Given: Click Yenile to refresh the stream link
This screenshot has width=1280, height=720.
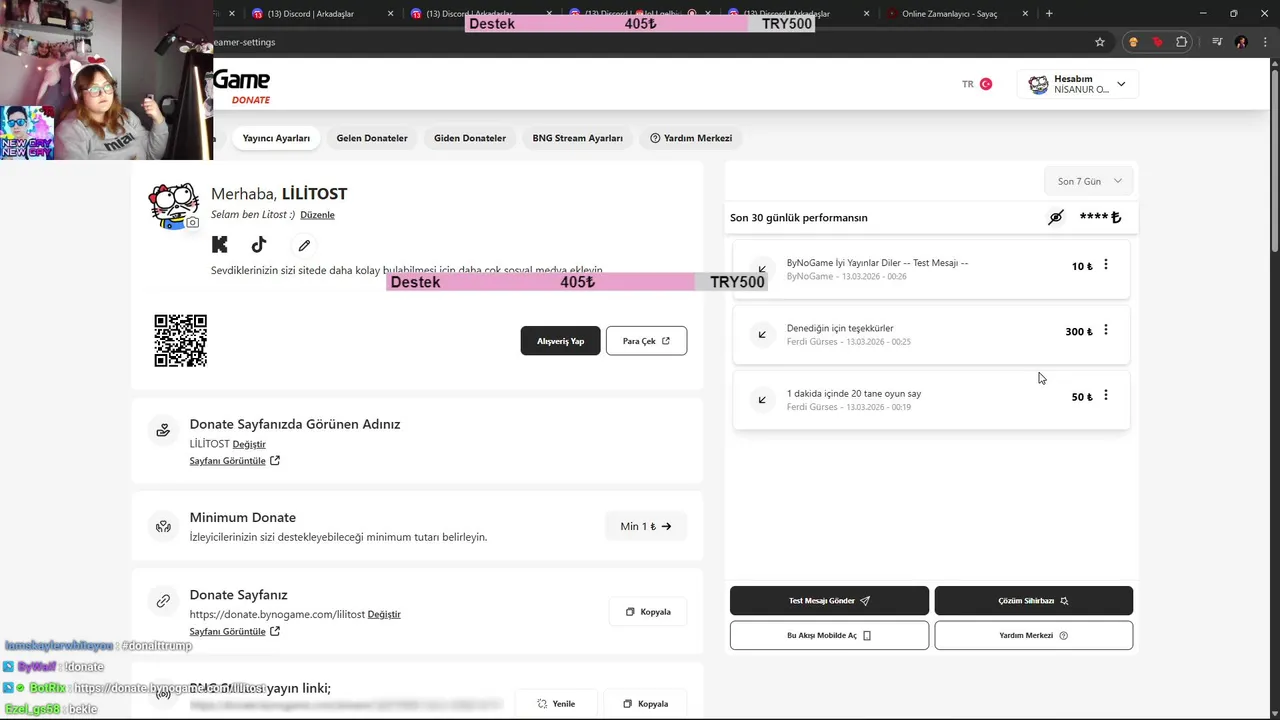Looking at the screenshot, I should [x=556, y=704].
